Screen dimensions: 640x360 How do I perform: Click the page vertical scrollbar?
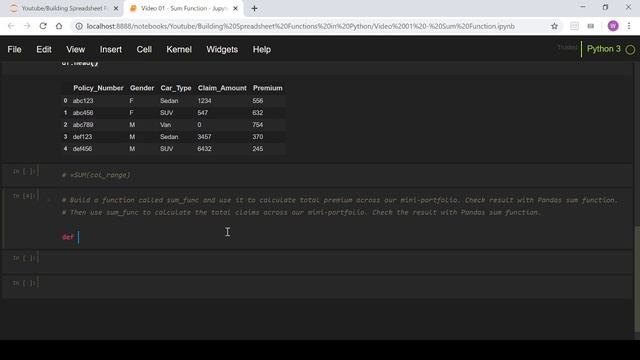pyautogui.click(x=637, y=279)
